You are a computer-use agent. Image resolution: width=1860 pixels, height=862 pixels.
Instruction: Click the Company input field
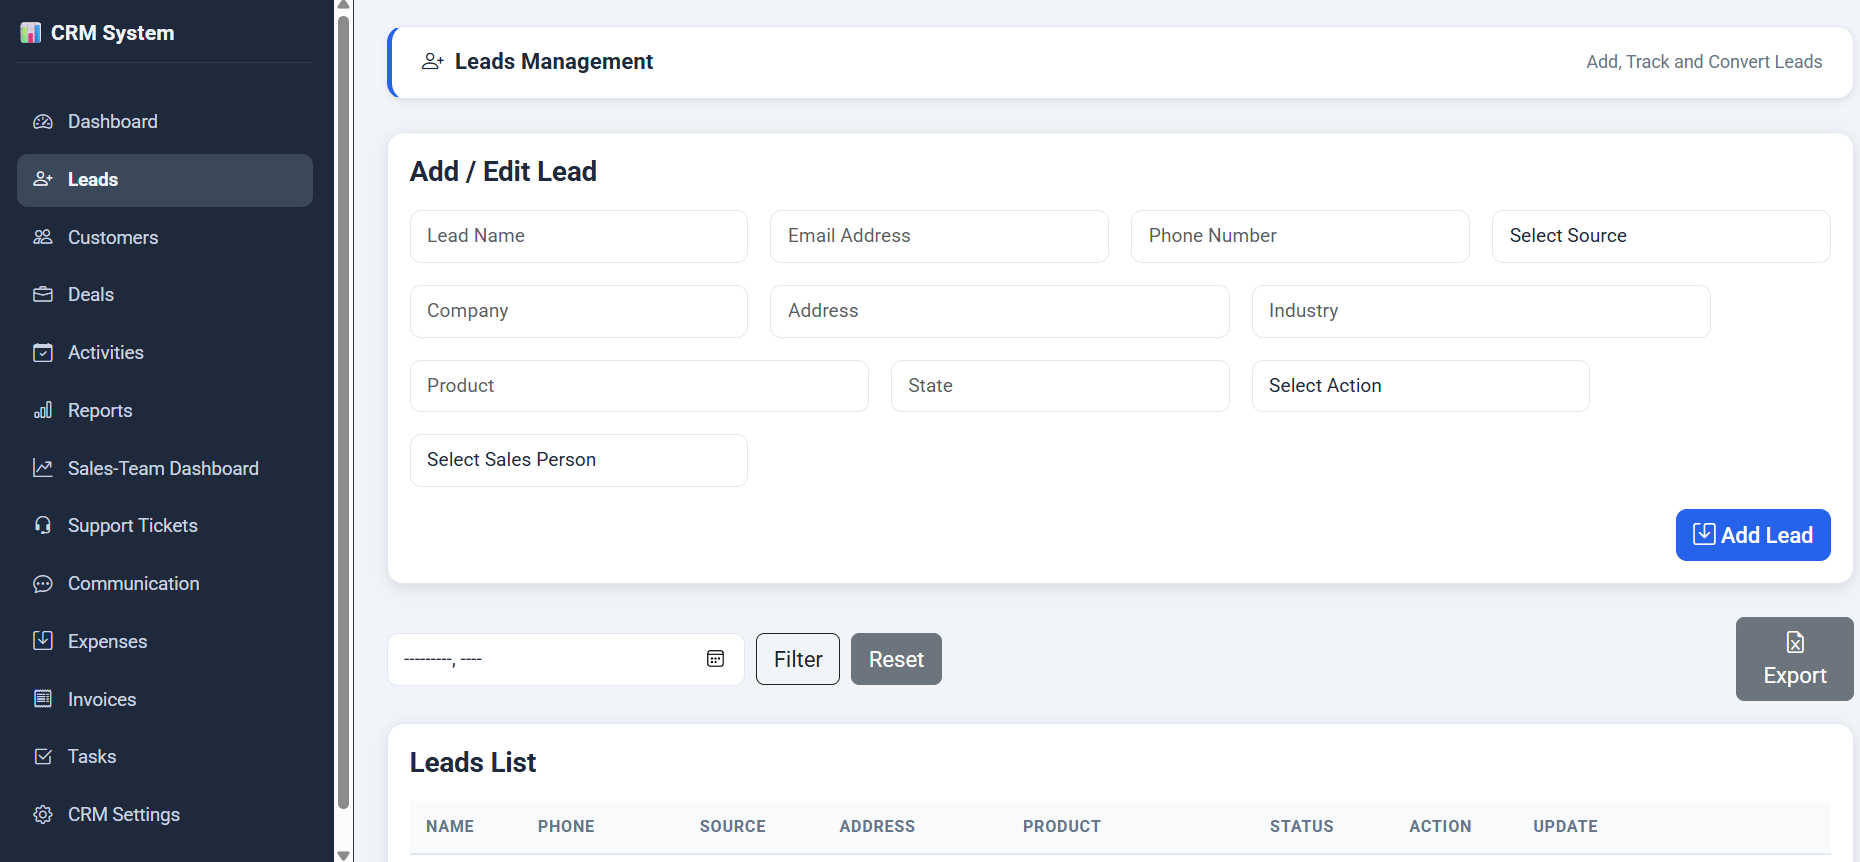(579, 311)
